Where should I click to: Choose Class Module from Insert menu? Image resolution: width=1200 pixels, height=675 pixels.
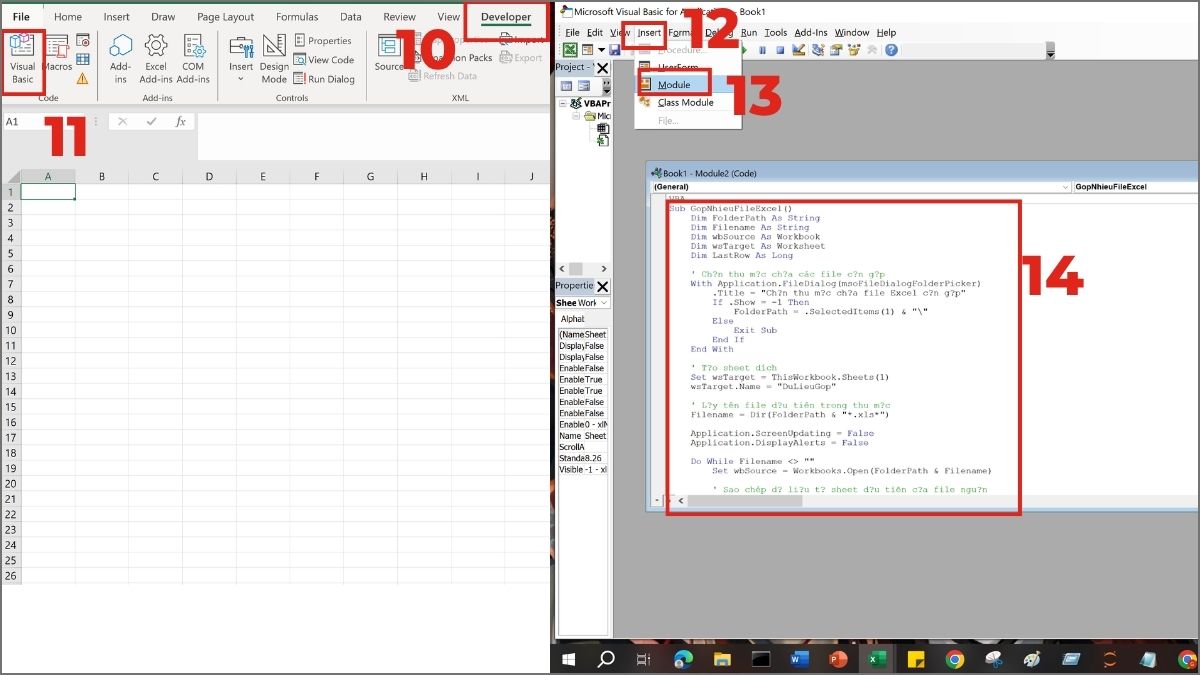click(x=686, y=102)
